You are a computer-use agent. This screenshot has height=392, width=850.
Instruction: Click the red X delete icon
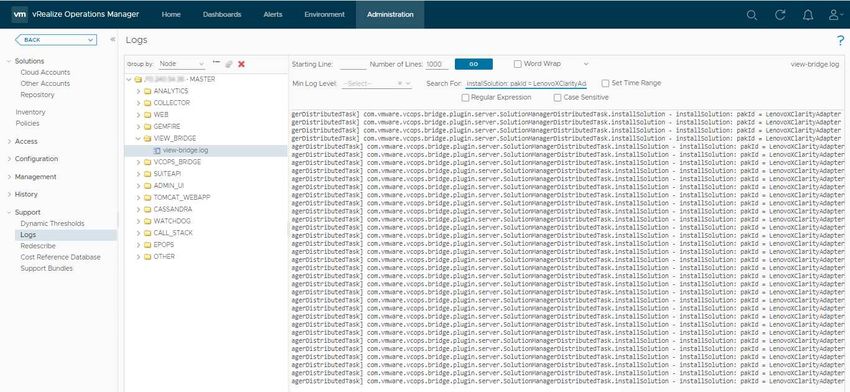(x=241, y=64)
